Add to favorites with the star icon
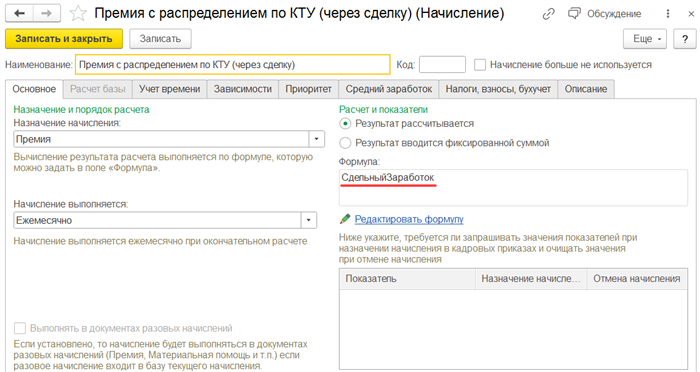Image resolution: width=700 pixels, height=372 pixels. tap(78, 14)
